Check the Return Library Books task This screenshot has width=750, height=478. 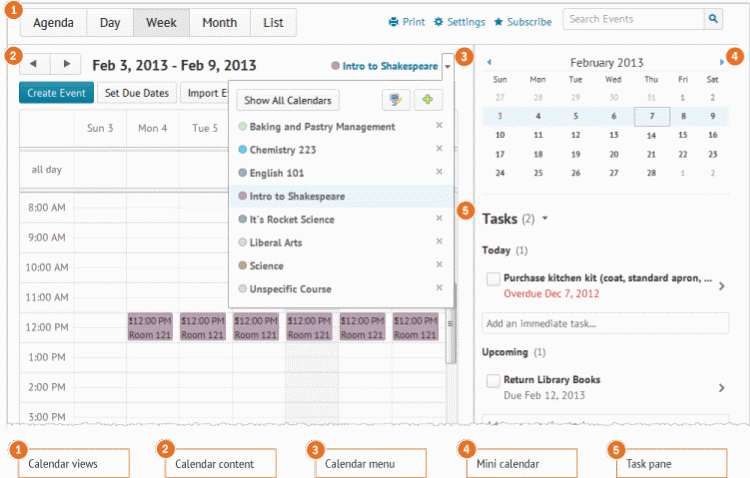tap(492, 381)
